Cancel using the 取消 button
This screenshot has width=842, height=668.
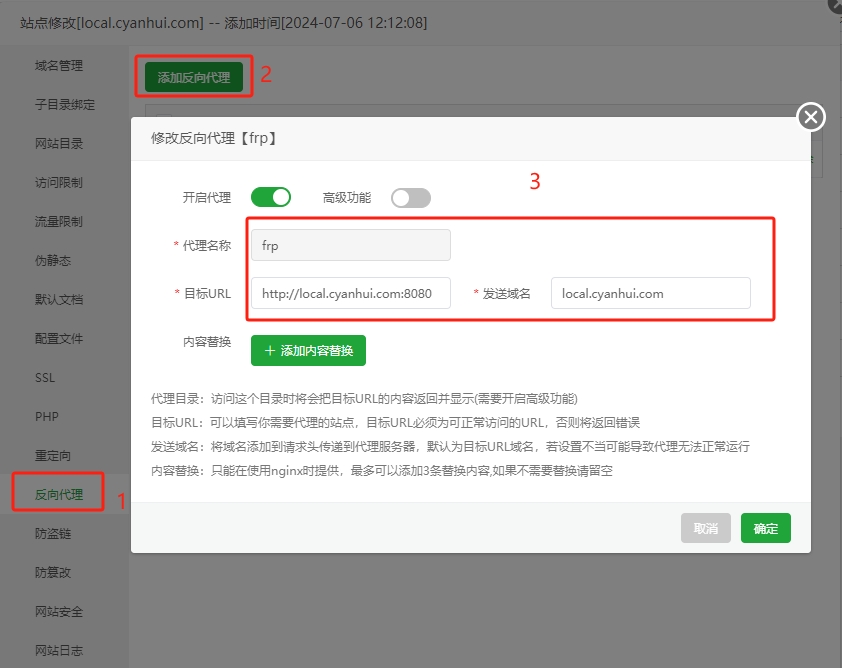click(706, 528)
